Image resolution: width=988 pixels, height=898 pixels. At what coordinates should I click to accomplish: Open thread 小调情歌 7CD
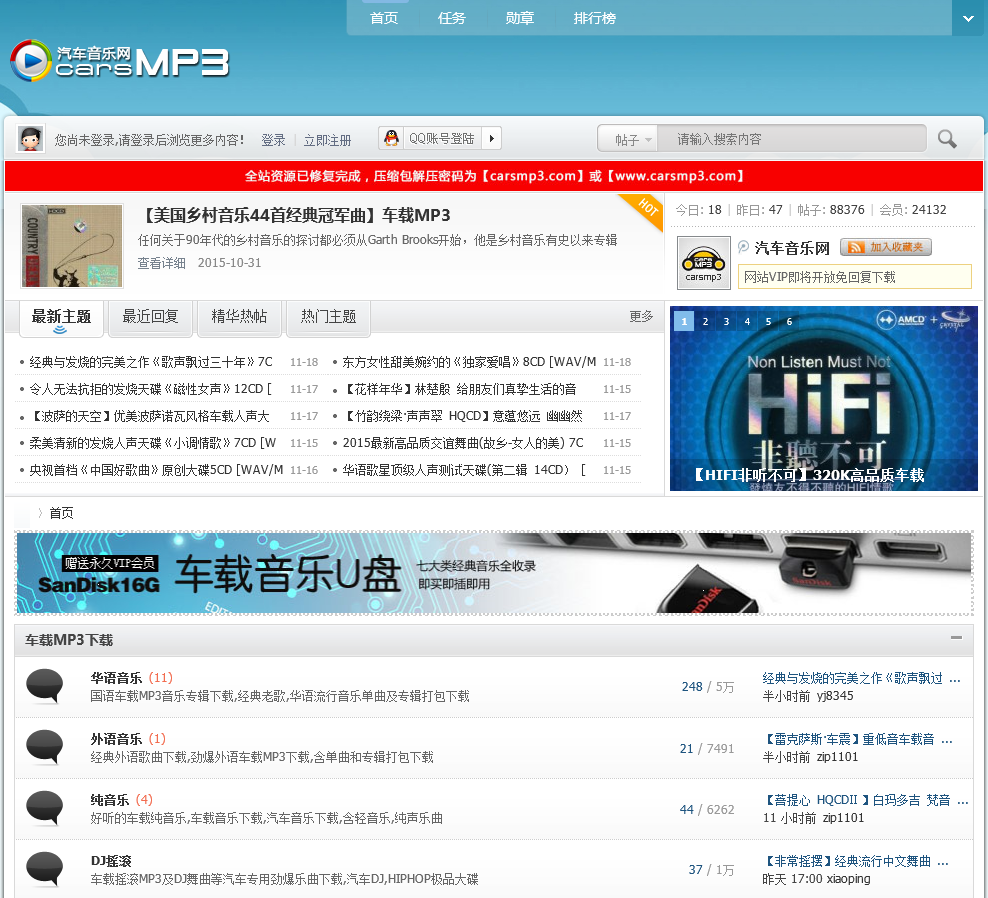tap(152, 443)
